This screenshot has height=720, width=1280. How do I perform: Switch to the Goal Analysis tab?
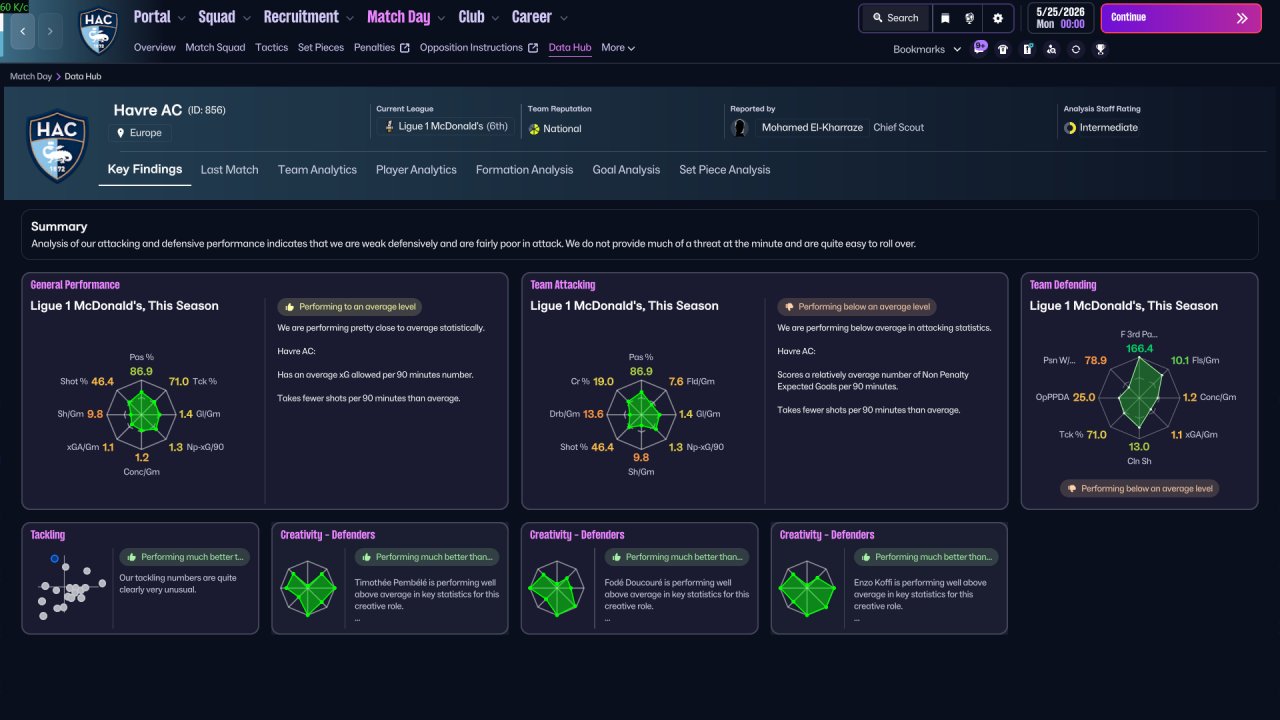[x=626, y=170]
